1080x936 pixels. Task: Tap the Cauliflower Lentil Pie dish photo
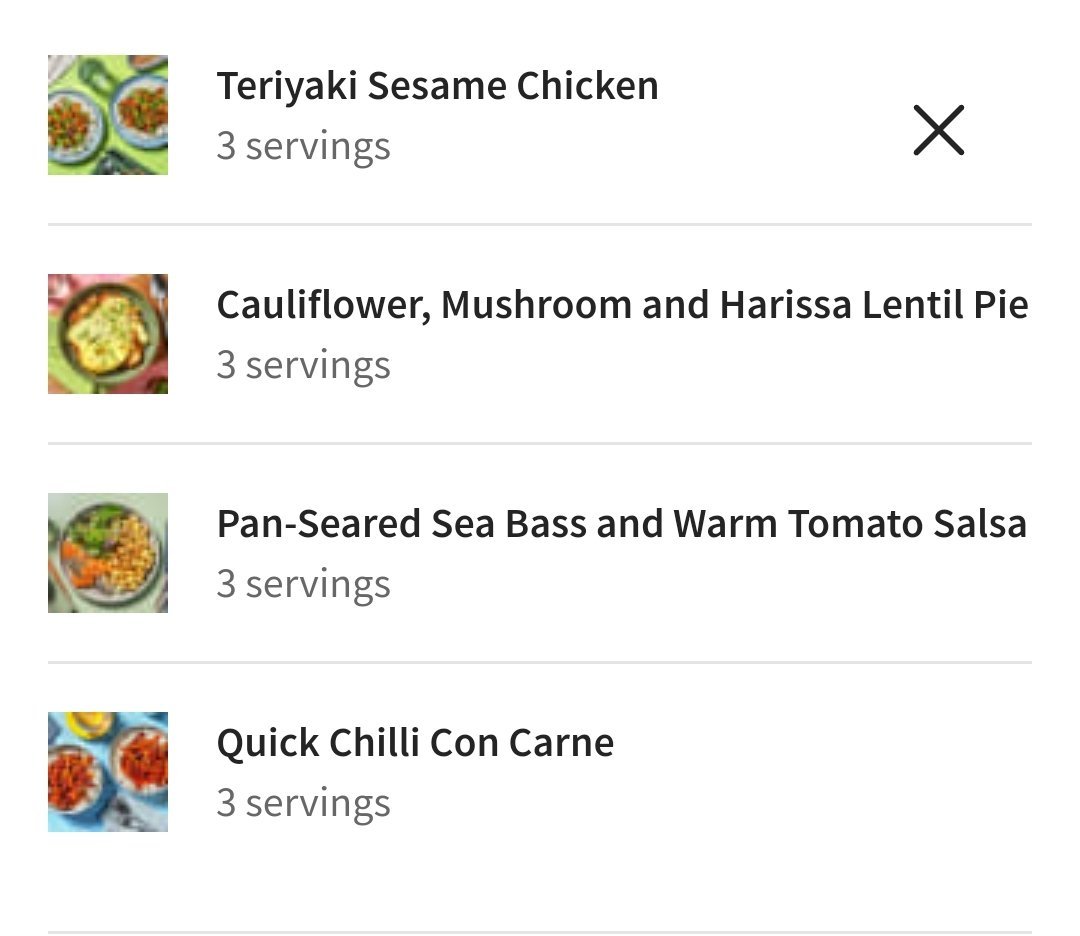pos(108,334)
